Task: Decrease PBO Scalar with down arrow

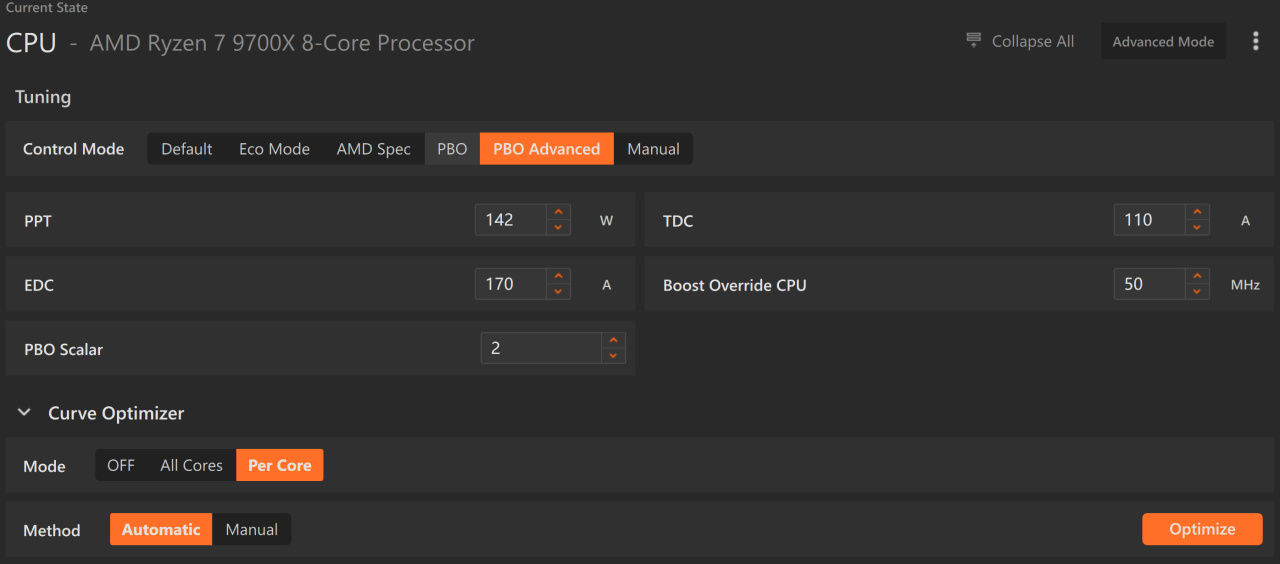Action: click(614, 355)
